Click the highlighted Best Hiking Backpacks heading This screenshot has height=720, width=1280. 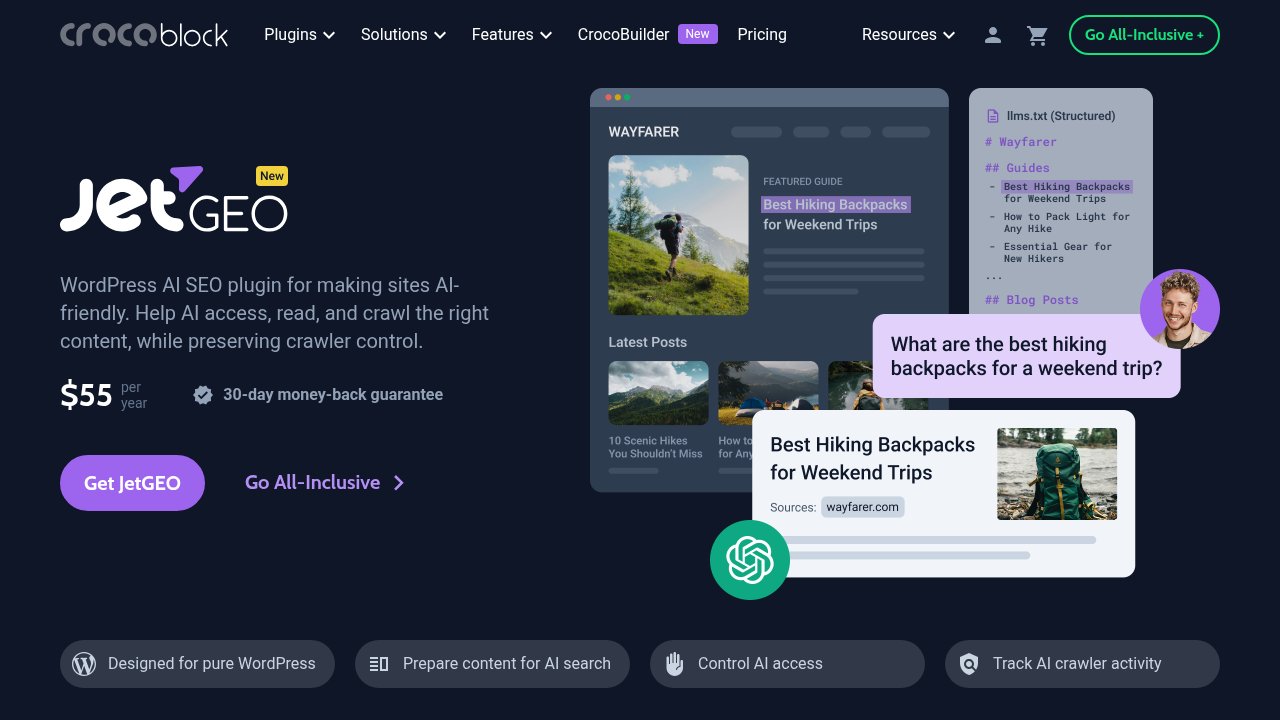coord(836,205)
